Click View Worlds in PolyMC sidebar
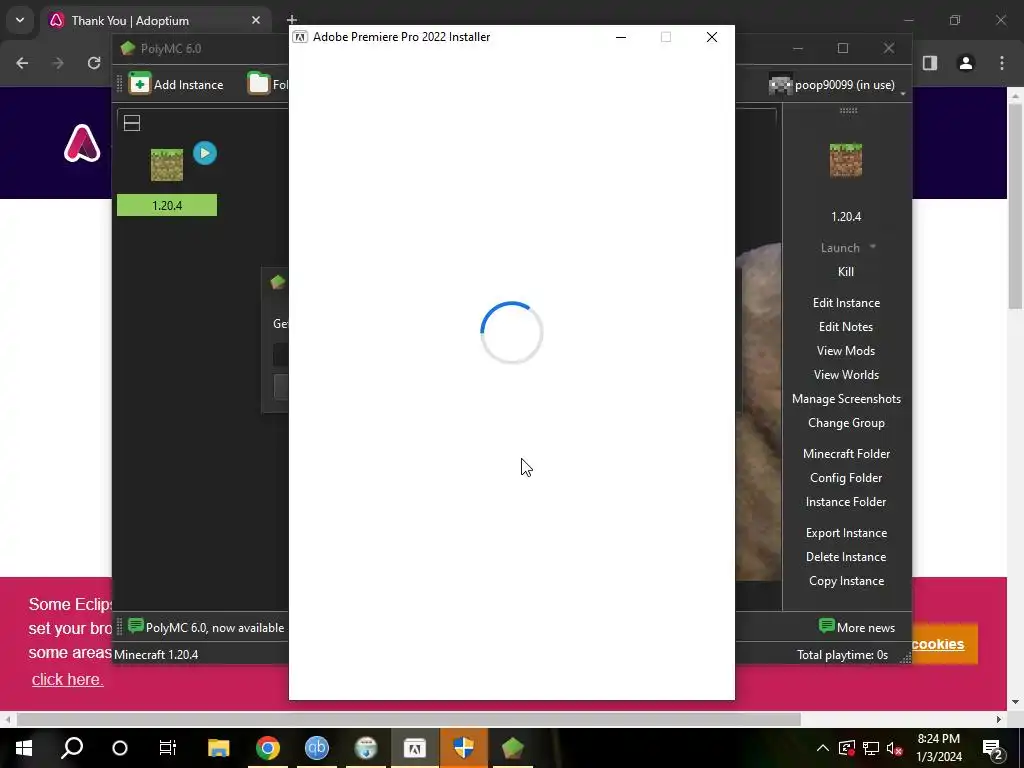Viewport: 1024px width, 768px height. [846, 375]
